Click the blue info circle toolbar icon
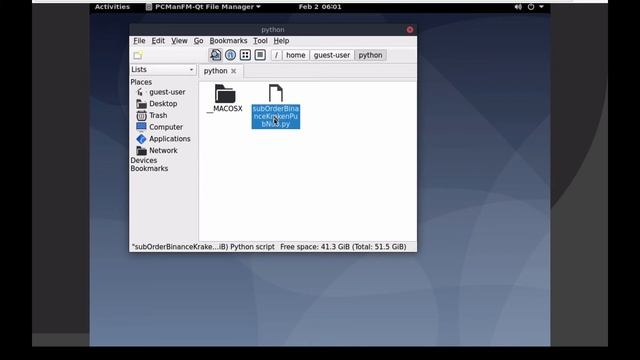The width and height of the screenshot is (640, 360). click(x=230, y=55)
